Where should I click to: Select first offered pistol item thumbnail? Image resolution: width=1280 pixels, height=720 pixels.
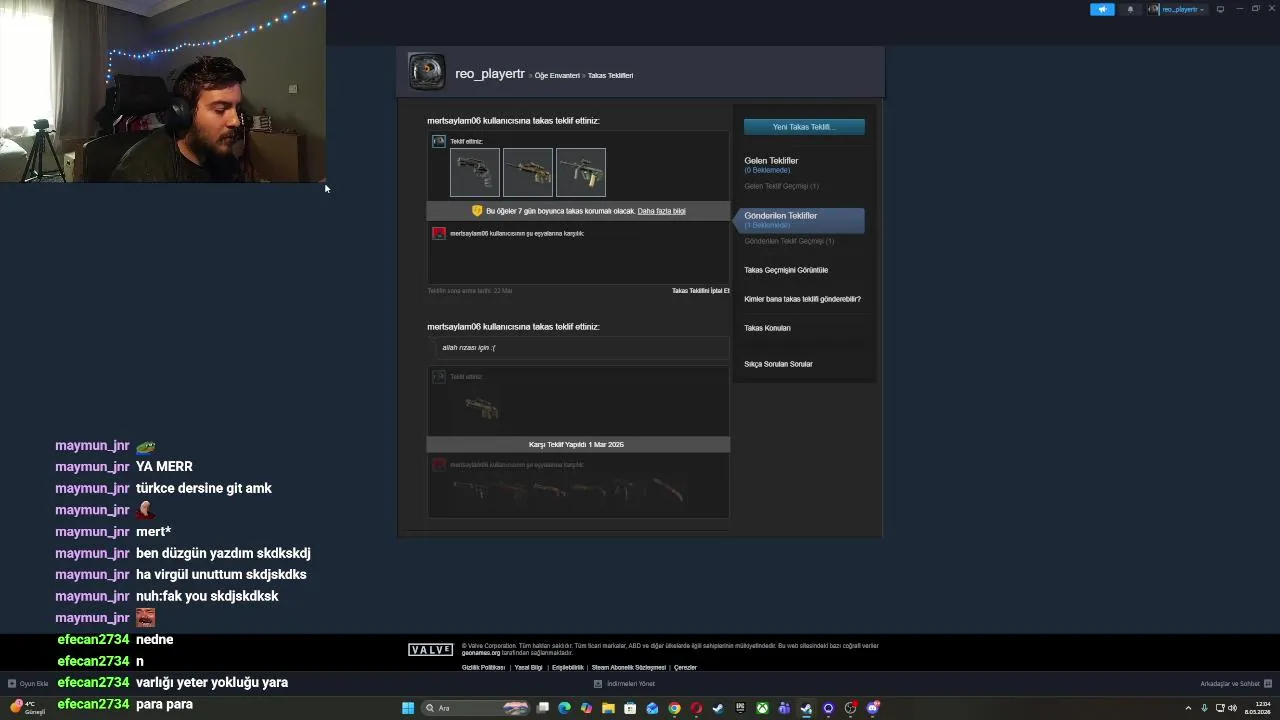coord(475,172)
